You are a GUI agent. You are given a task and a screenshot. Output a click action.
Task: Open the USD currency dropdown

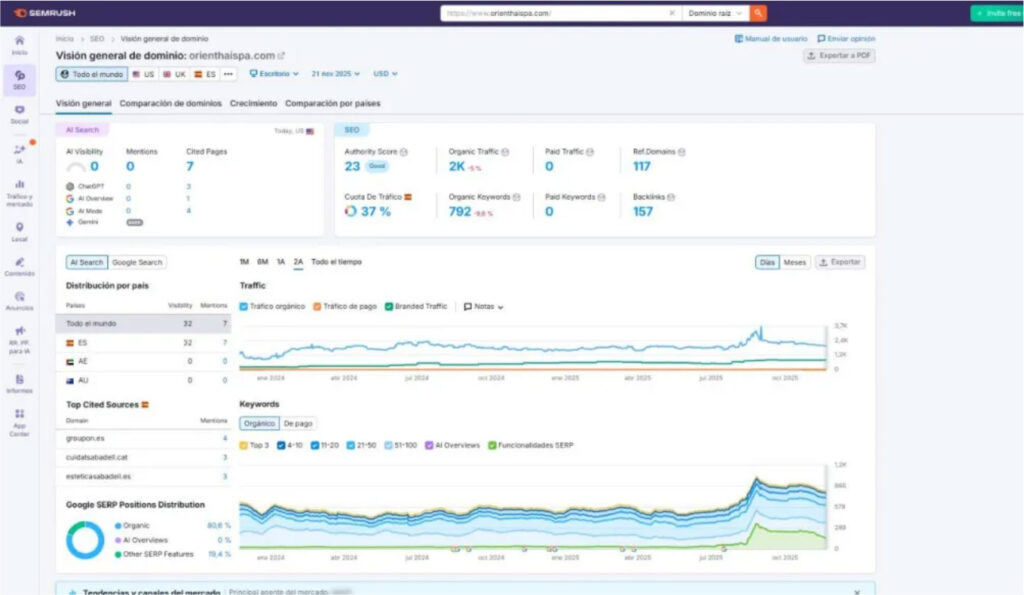pos(384,74)
